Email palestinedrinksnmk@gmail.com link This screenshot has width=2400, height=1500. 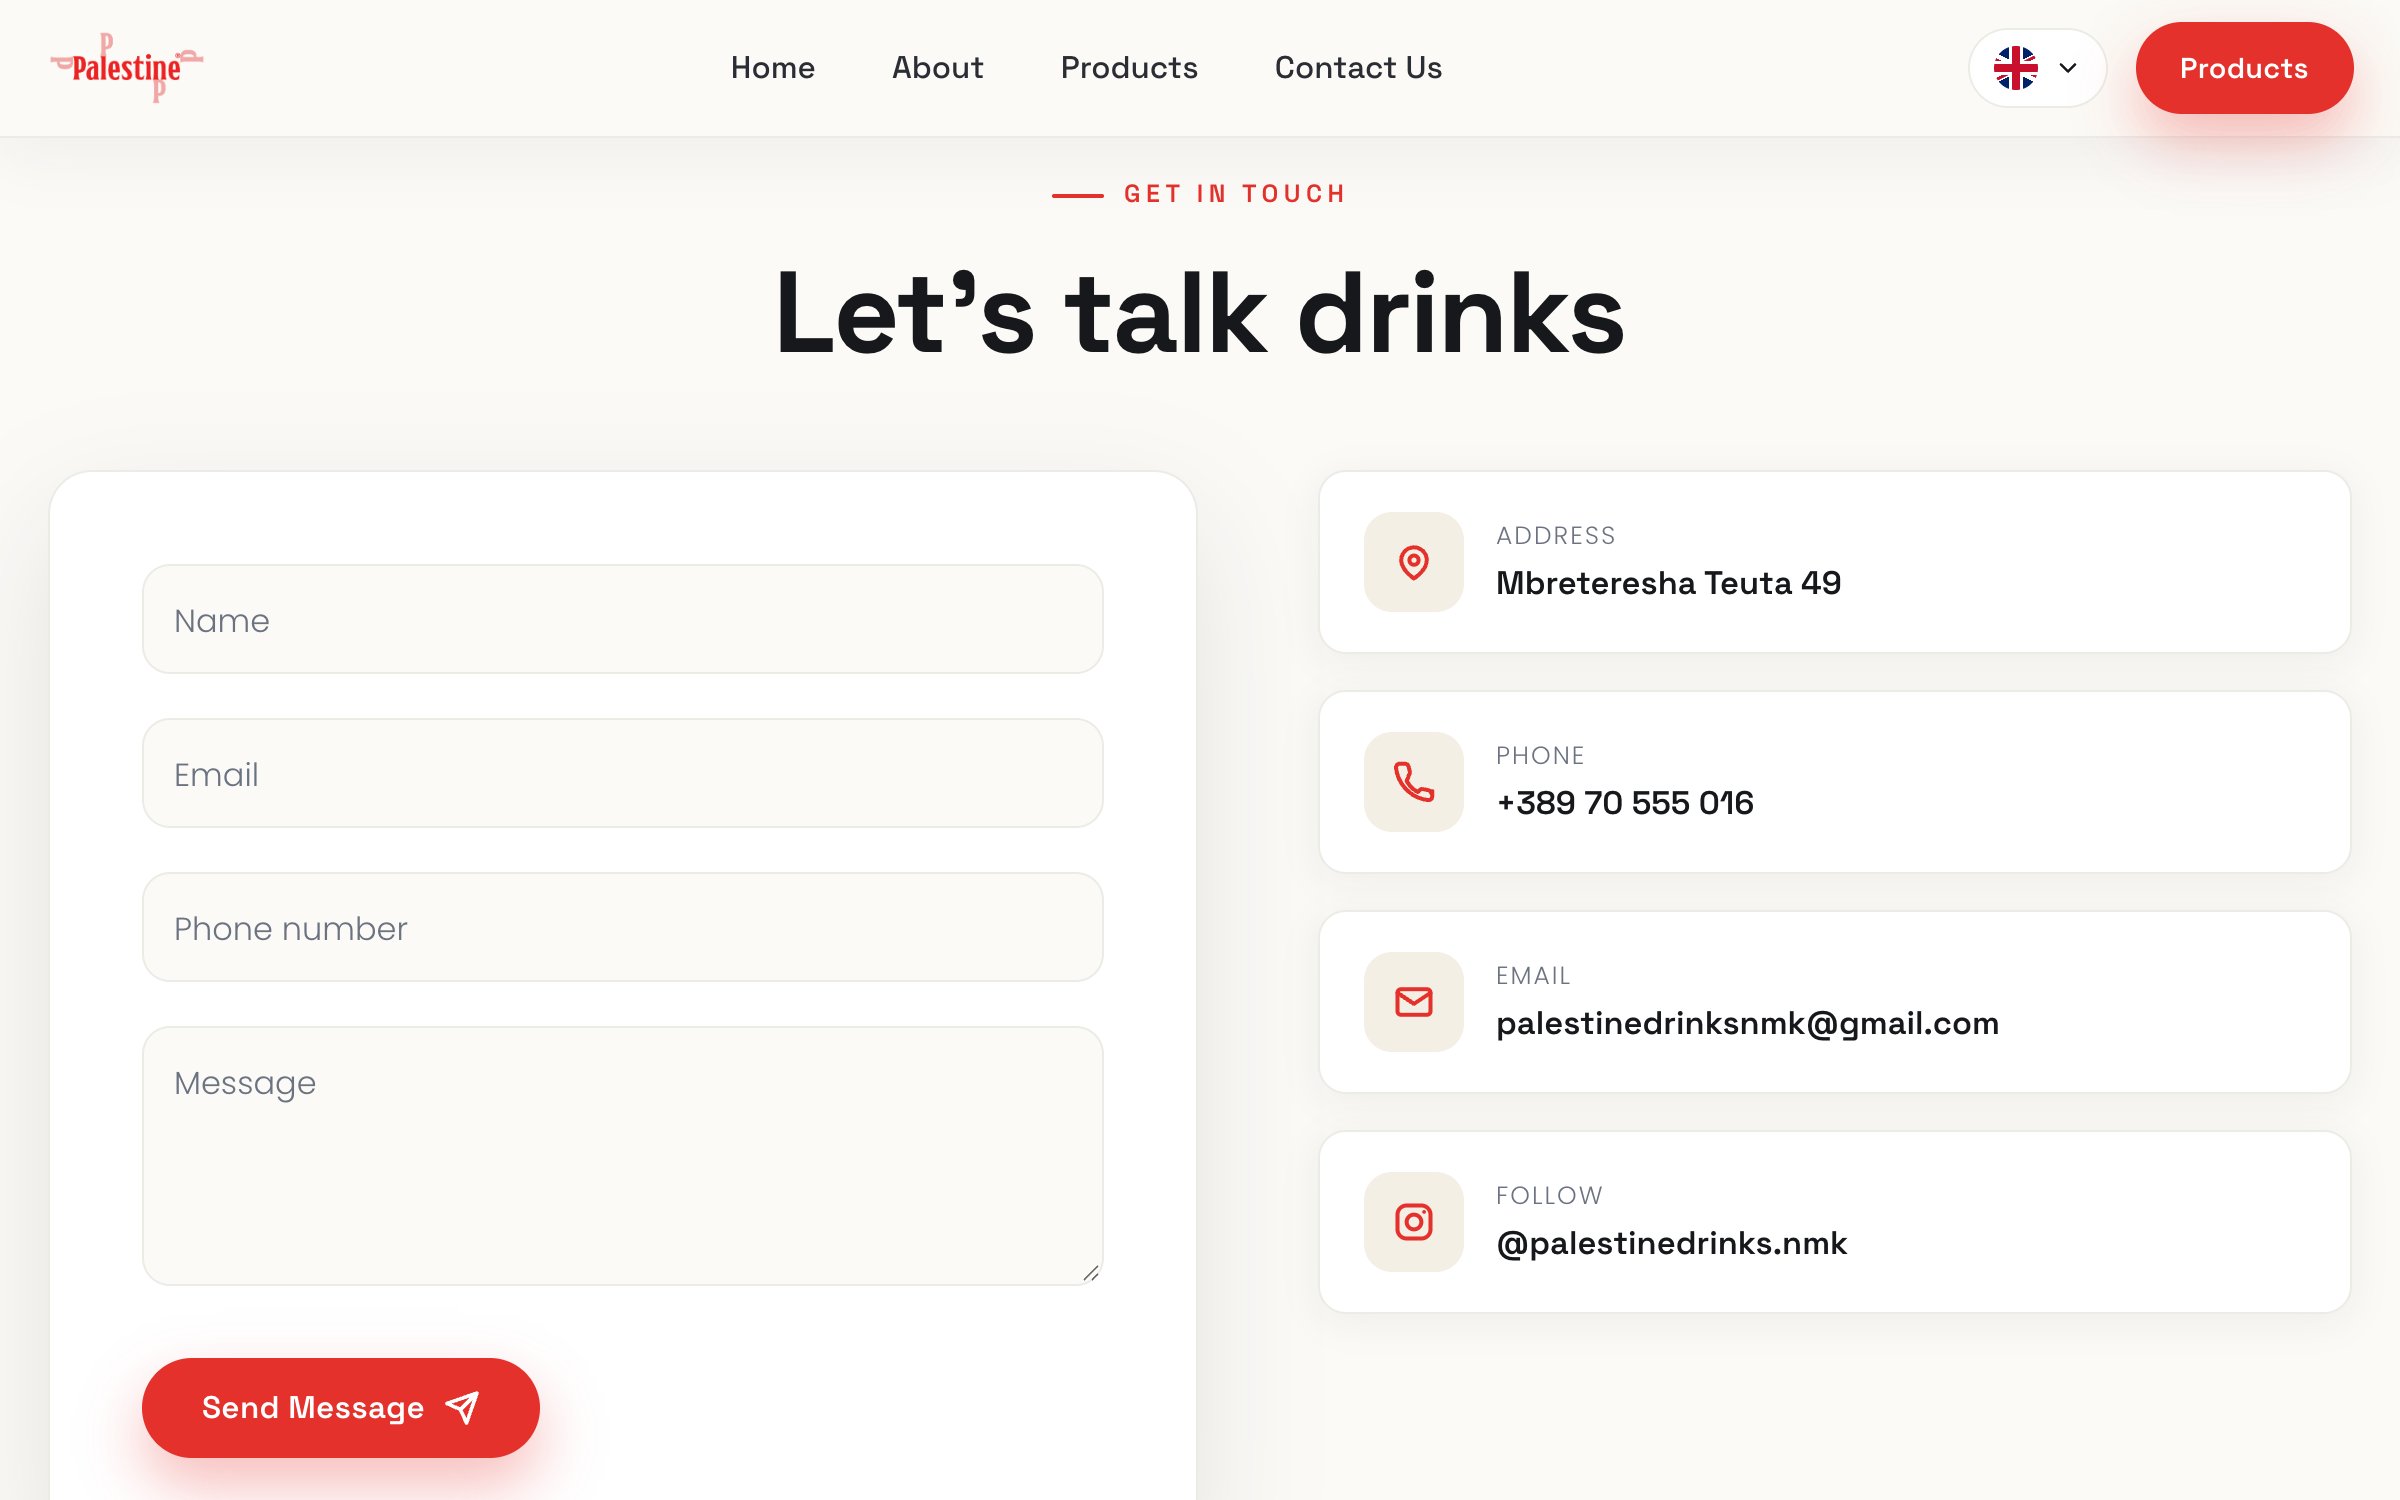pos(1748,1024)
